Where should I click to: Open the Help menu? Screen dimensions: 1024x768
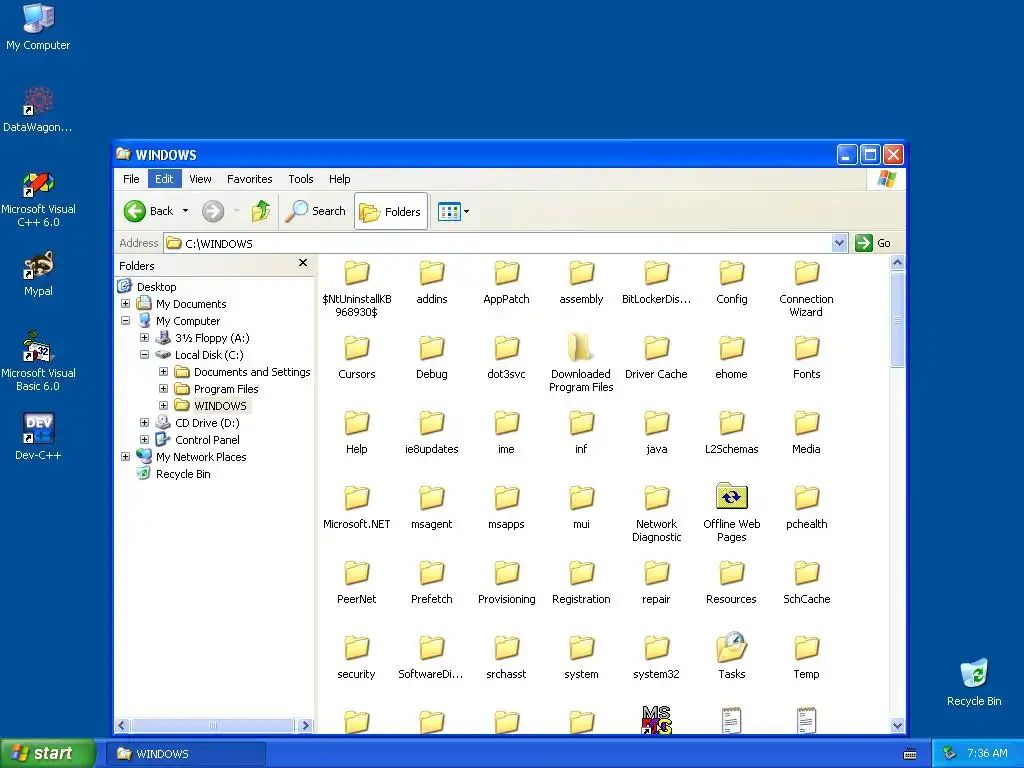[339, 179]
